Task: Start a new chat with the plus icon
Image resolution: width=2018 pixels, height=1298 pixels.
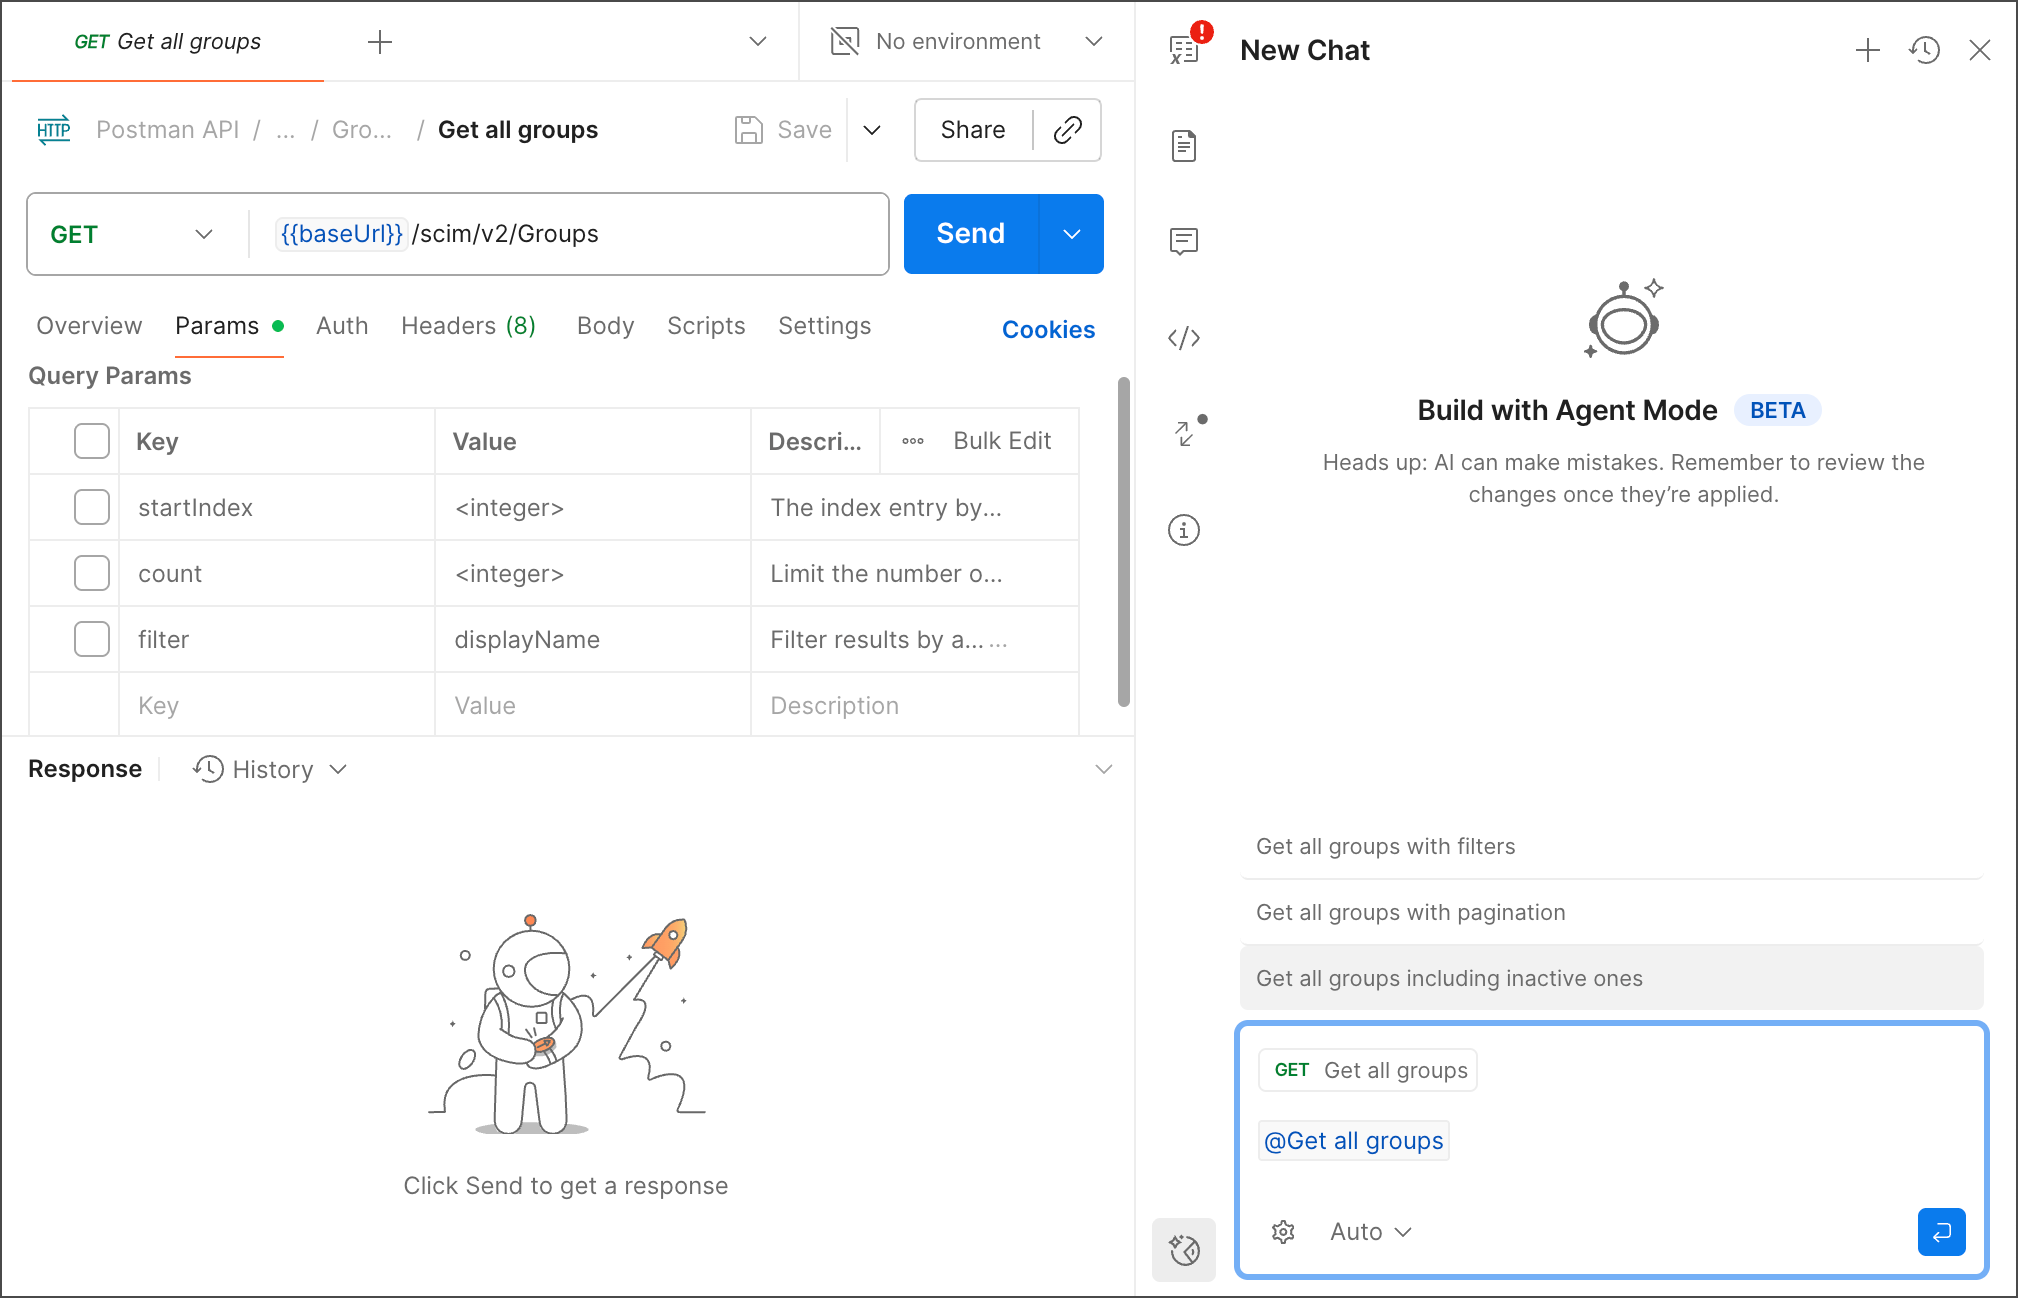Action: (1868, 50)
